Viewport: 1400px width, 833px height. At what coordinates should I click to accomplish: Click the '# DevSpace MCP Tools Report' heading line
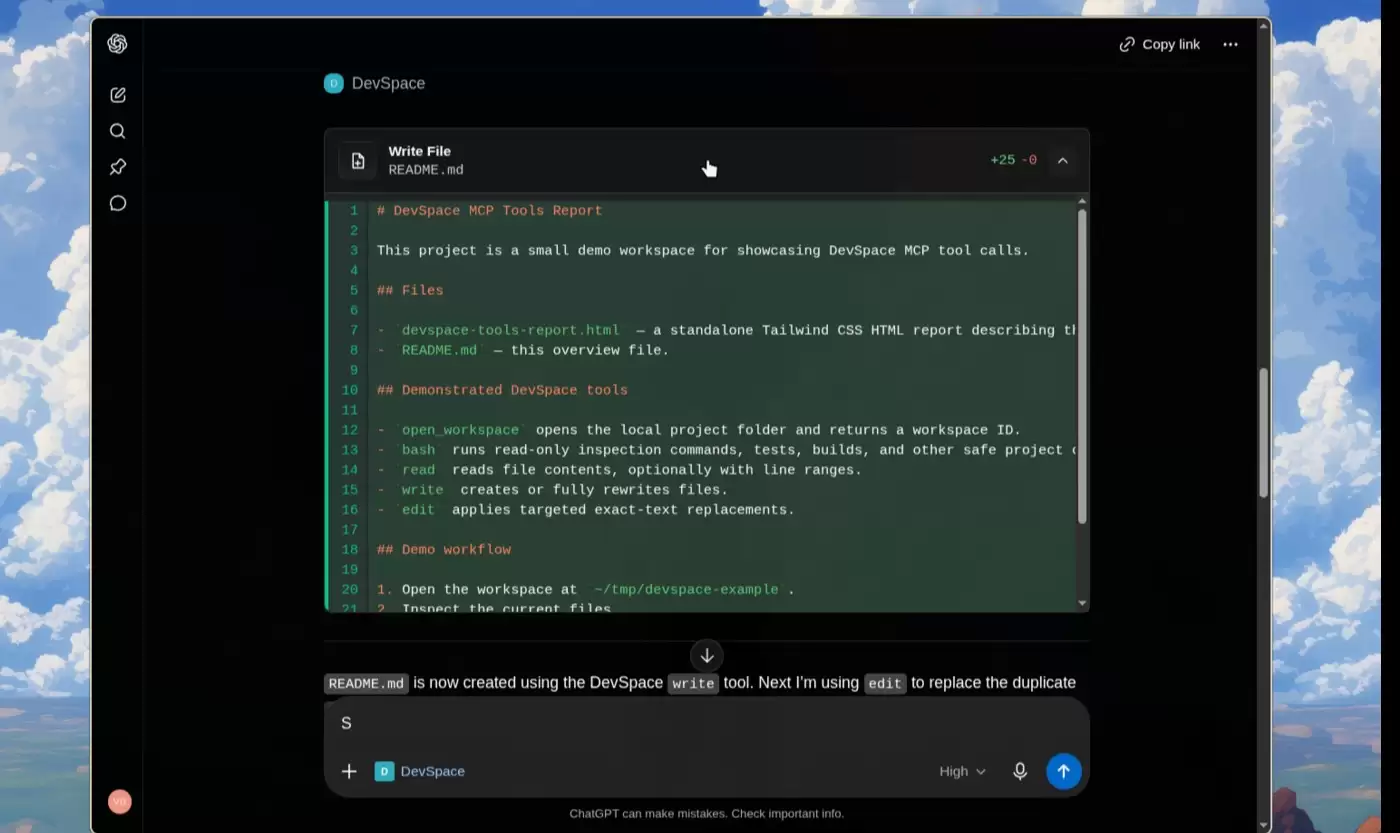click(489, 211)
